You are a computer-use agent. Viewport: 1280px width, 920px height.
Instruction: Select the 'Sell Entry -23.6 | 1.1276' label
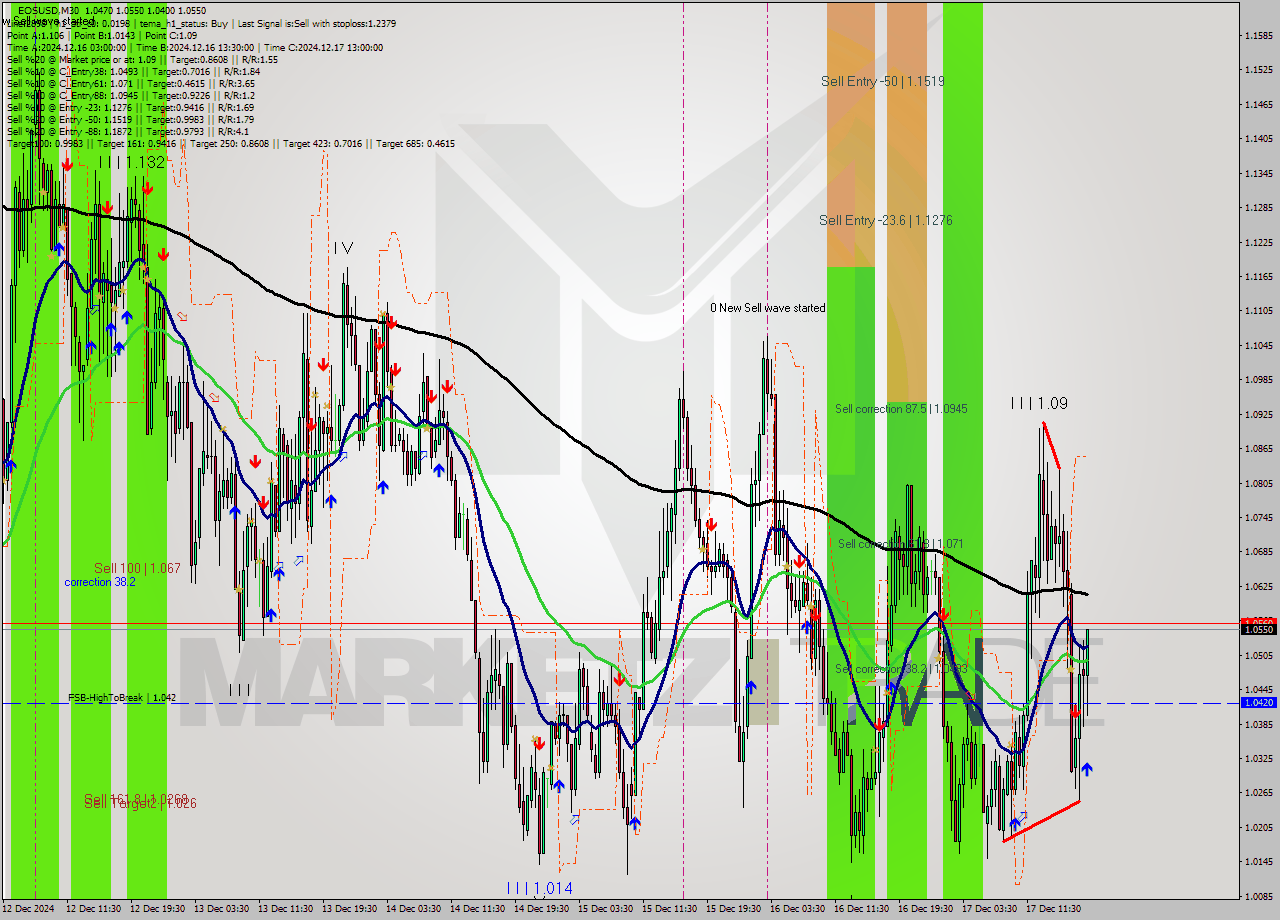click(885, 220)
